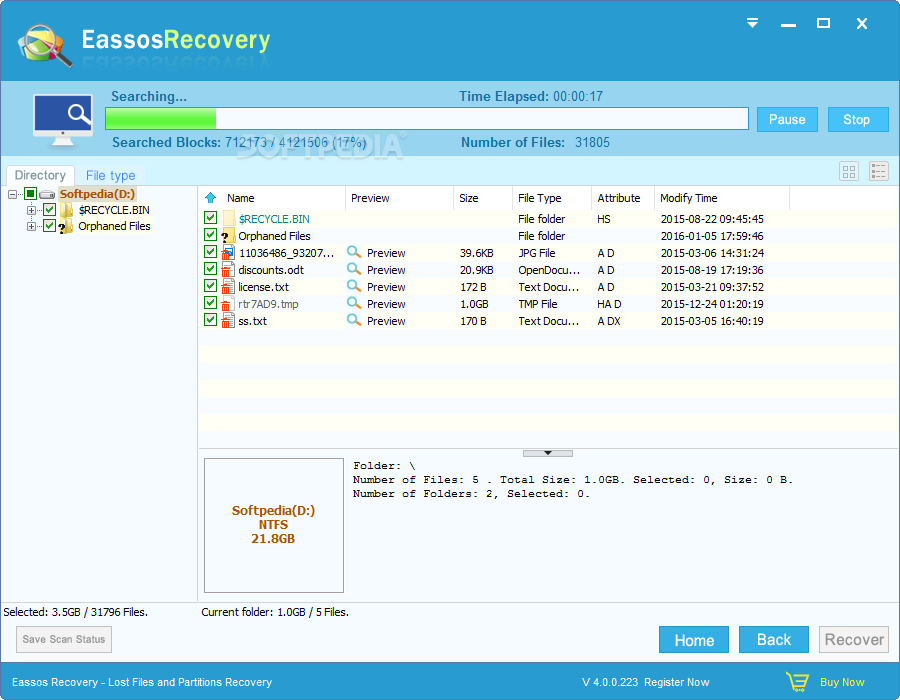Image resolution: width=900 pixels, height=700 pixels.
Task: Preview the ss.txt file
Action: (x=386, y=321)
